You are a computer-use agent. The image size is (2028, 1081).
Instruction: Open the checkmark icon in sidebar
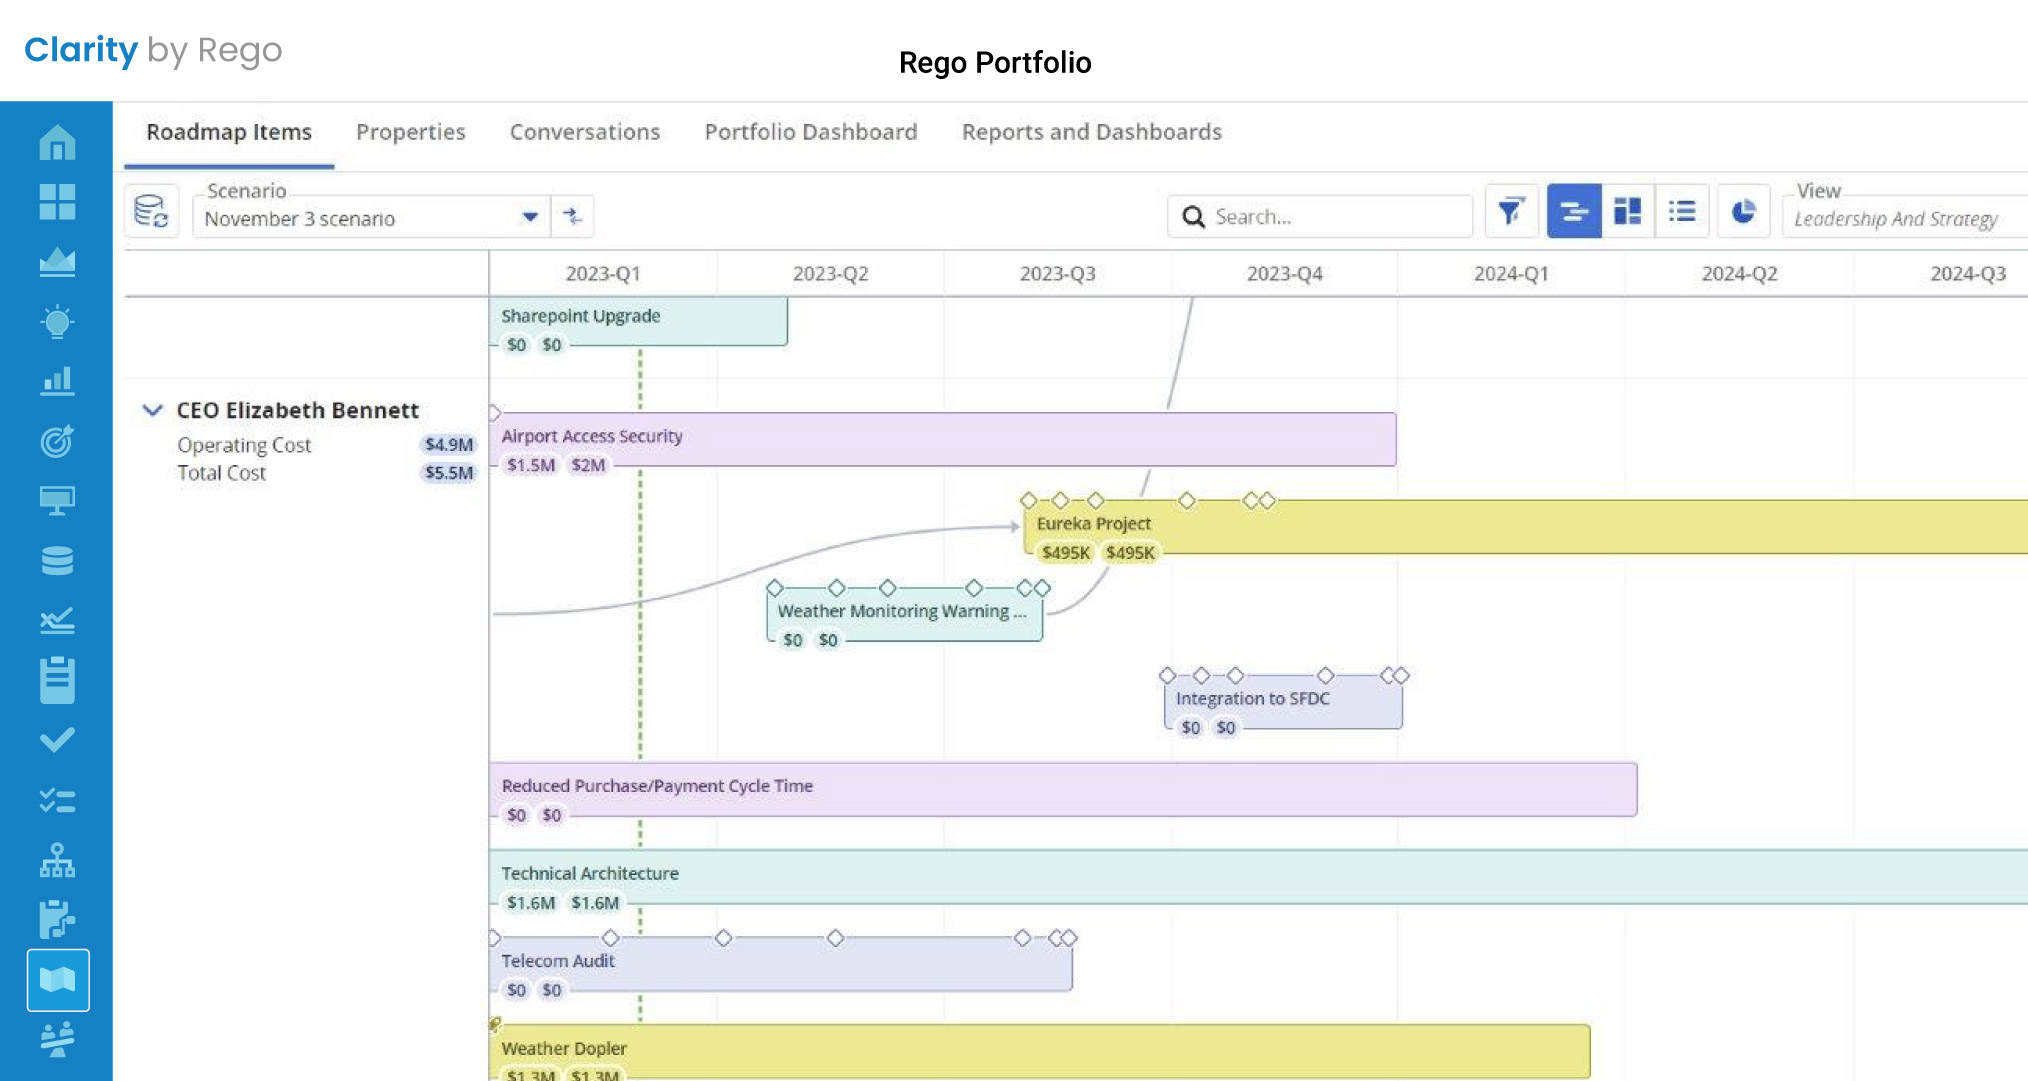coord(57,740)
